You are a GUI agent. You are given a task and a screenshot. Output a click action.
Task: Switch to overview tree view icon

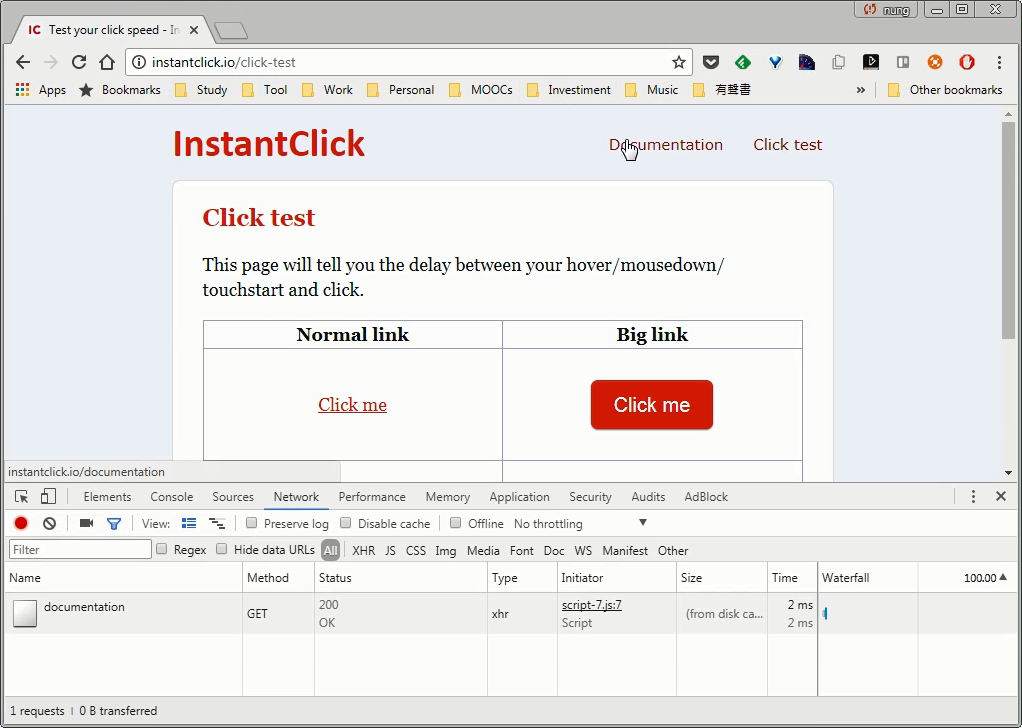pyautogui.click(x=217, y=523)
